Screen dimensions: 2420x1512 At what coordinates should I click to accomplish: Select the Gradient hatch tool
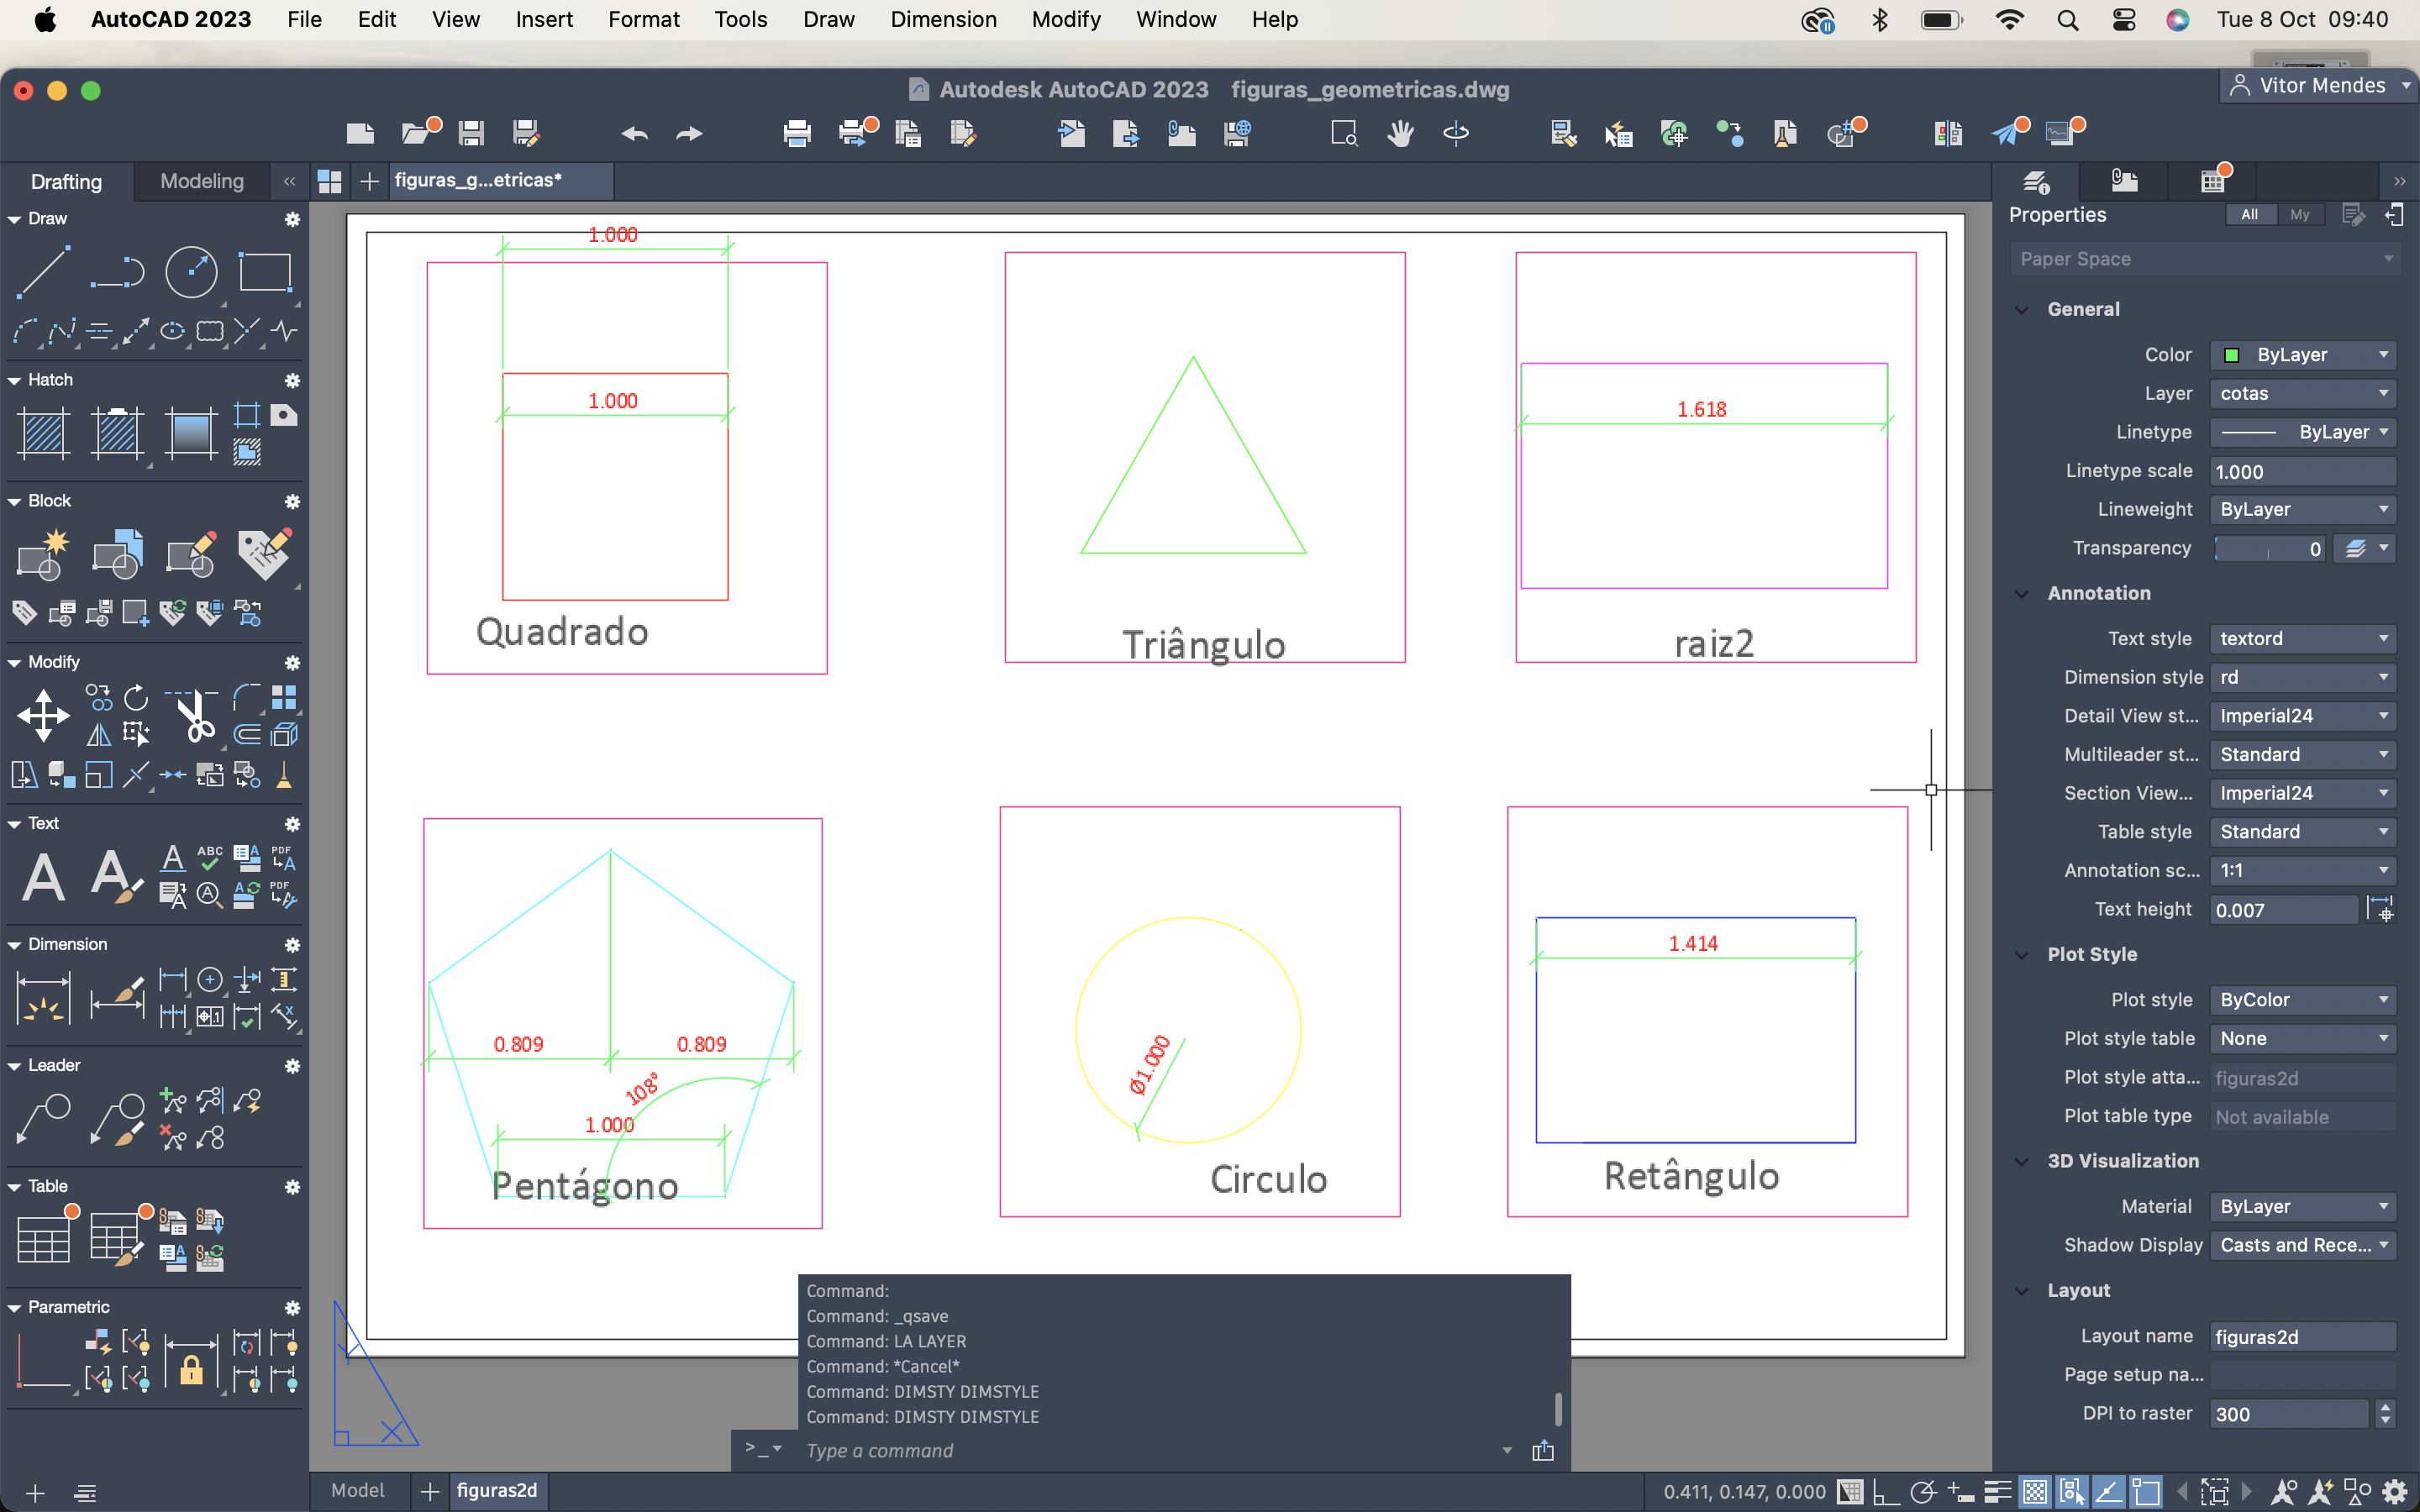tap(191, 433)
